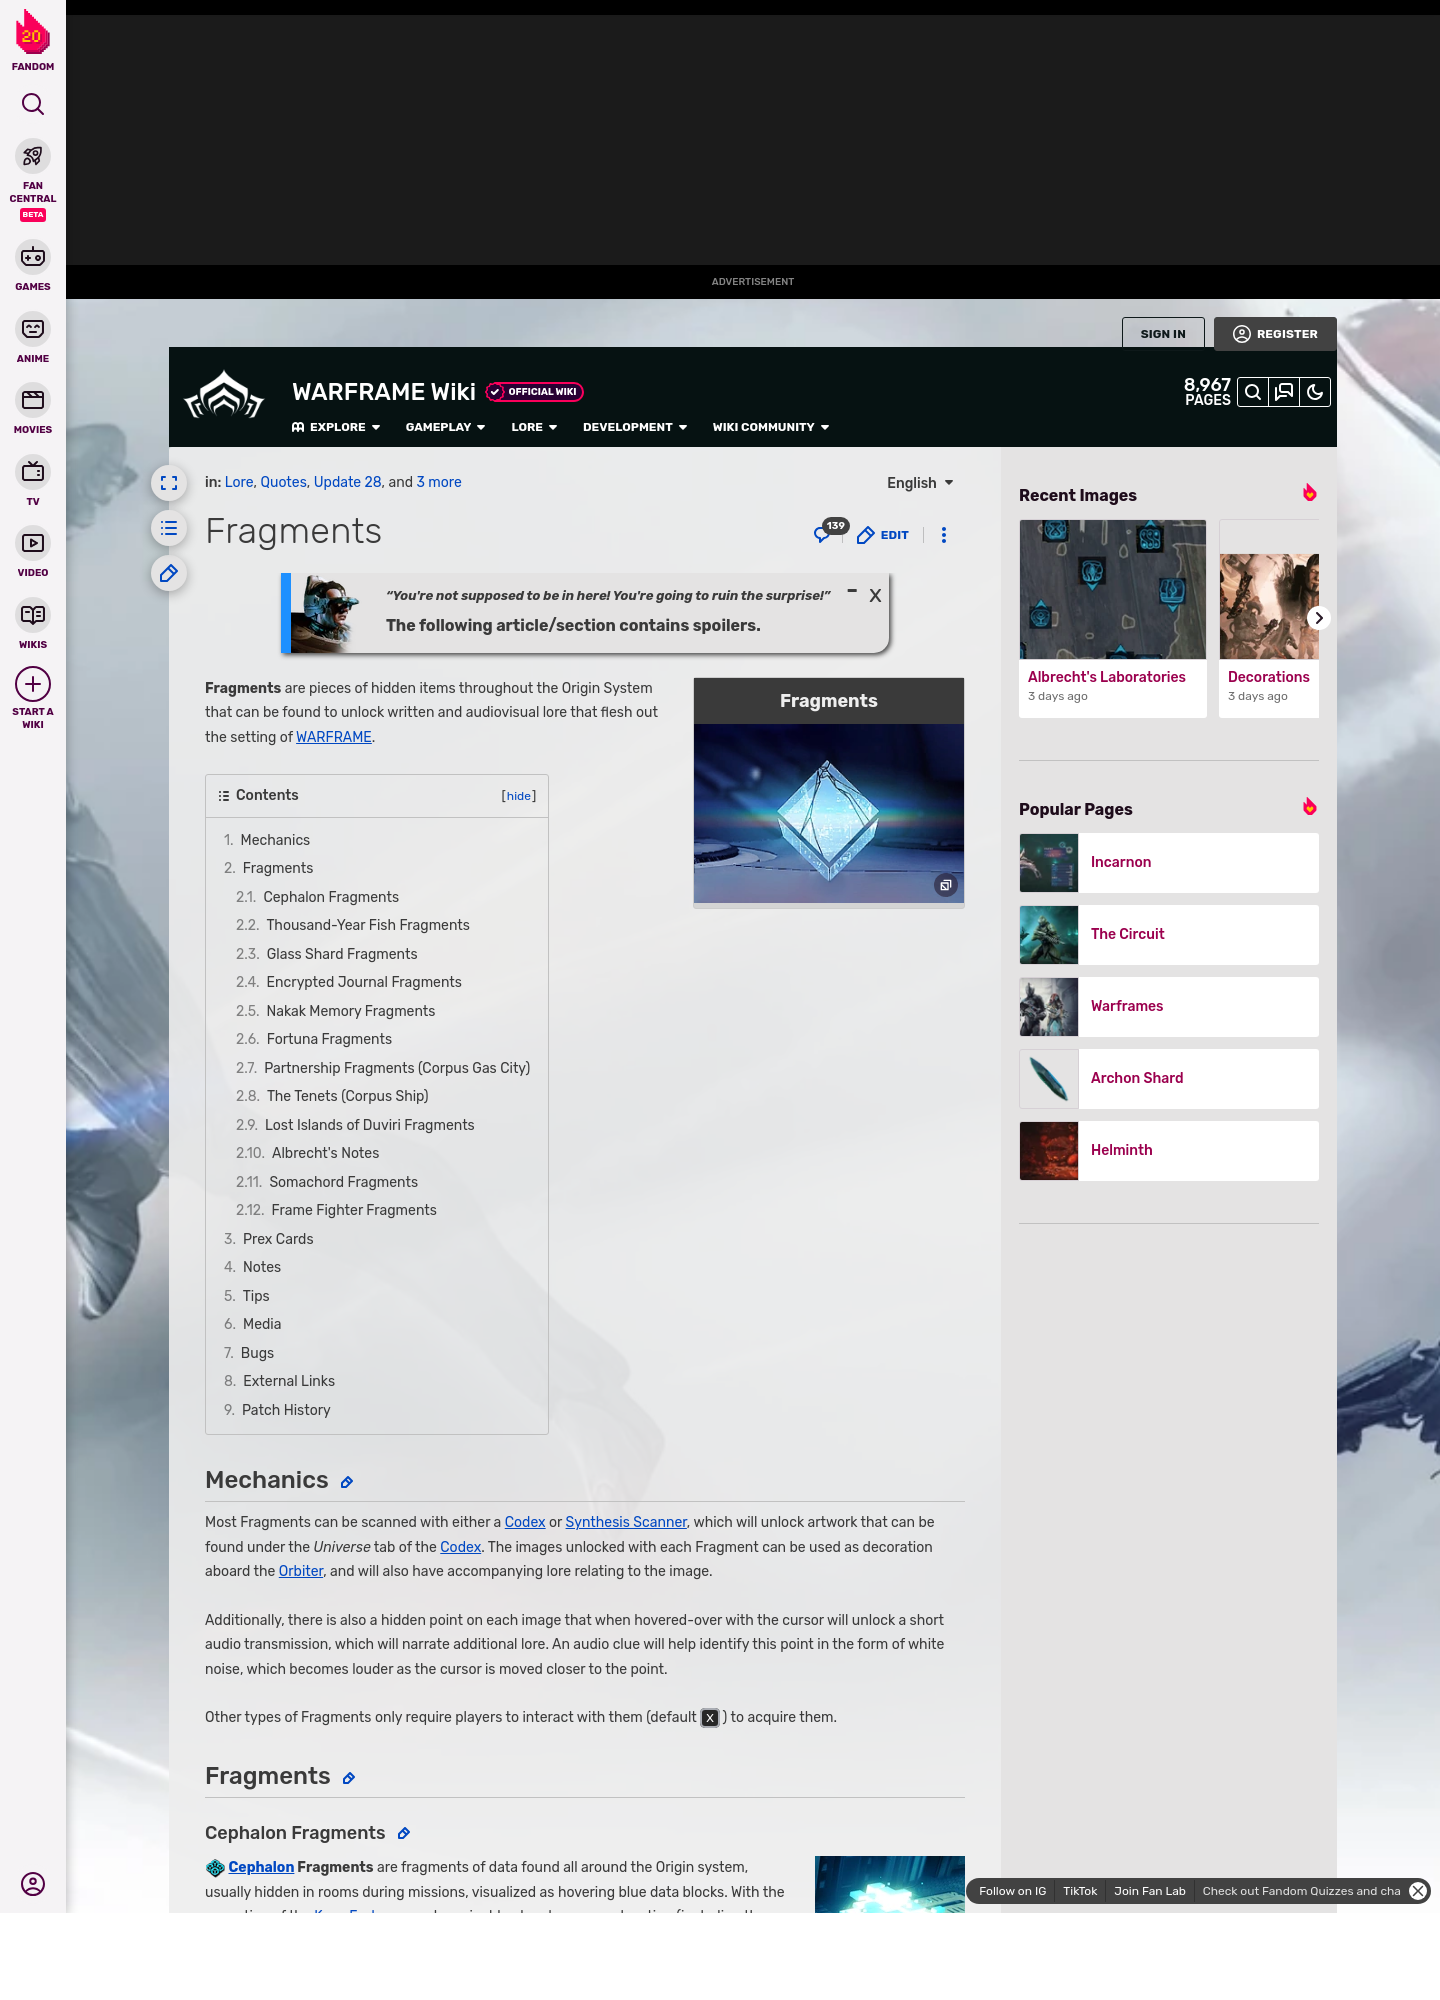Open the sidebar search magnifier
The height and width of the screenshot is (2000, 1440).
(x=33, y=104)
